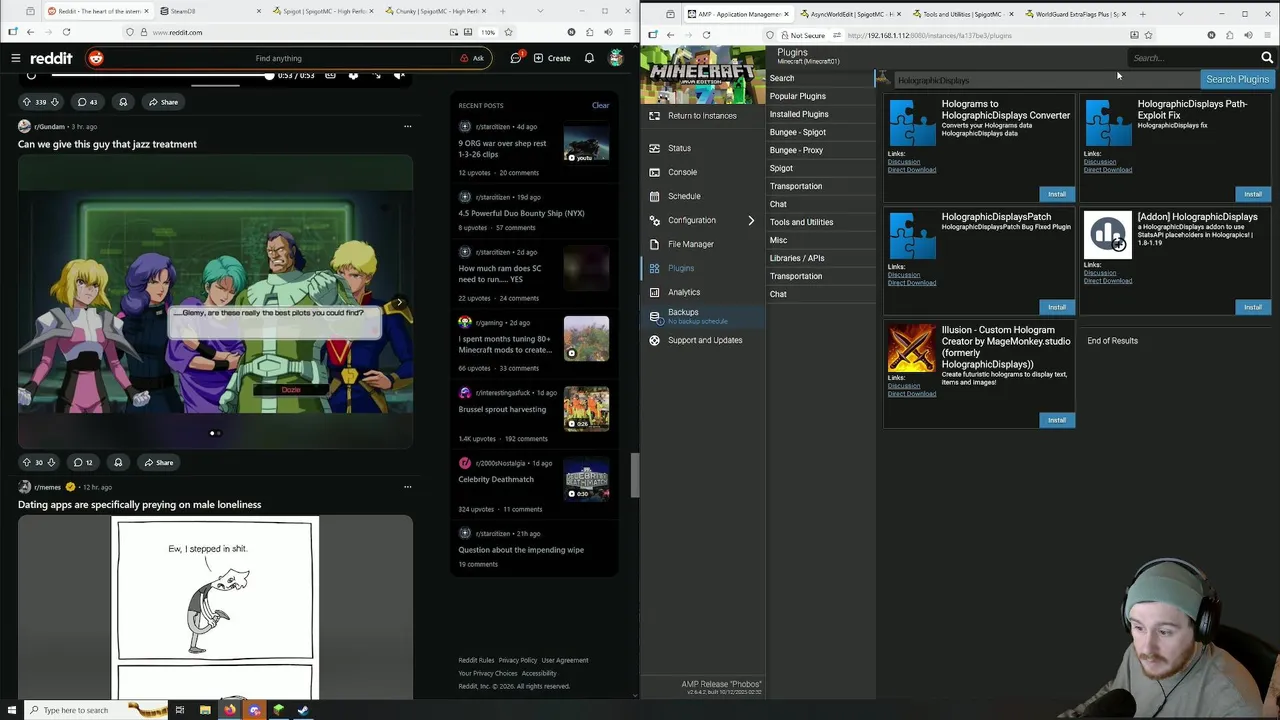The image size is (1280, 720).
Task: Open the File Manager icon in AMP
Action: click(655, 244)
